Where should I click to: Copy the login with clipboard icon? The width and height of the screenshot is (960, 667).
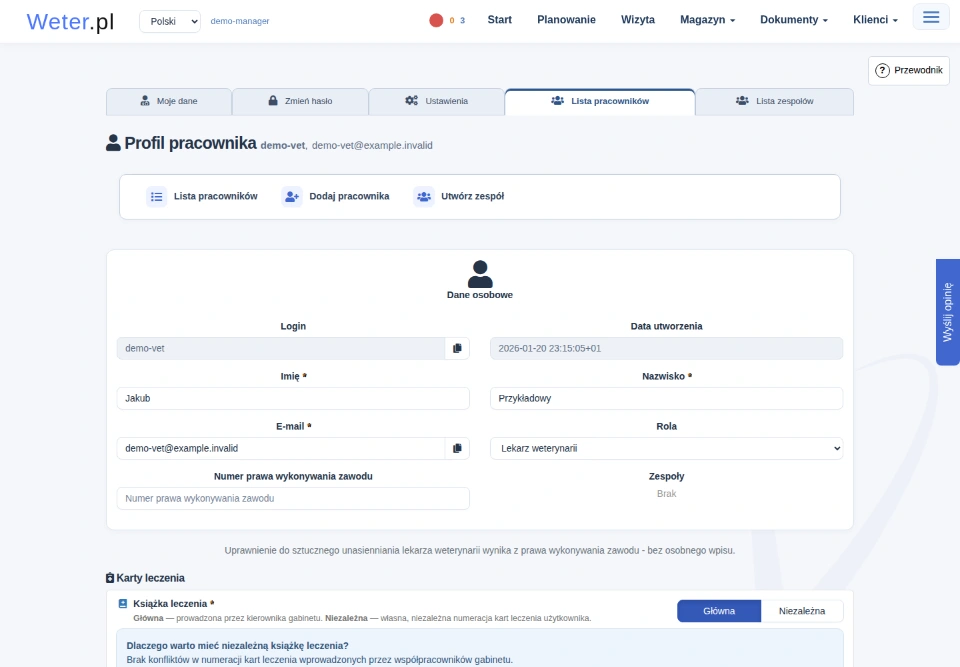(457, 349)
